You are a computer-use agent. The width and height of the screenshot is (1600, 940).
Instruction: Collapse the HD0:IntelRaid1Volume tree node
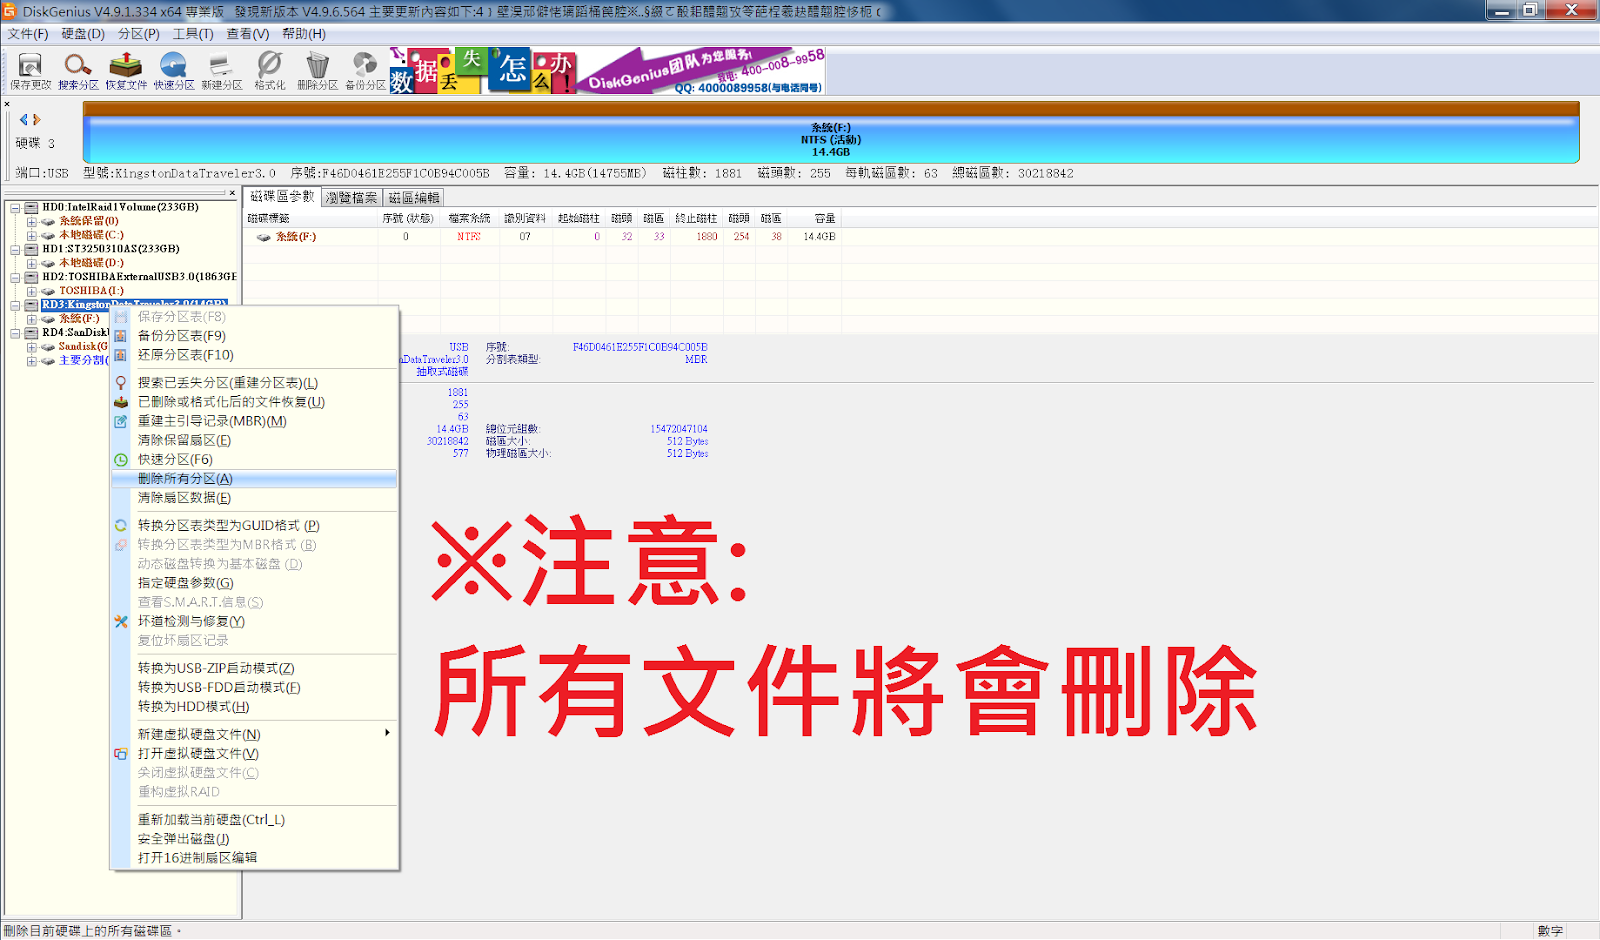[x=16, y=208]
